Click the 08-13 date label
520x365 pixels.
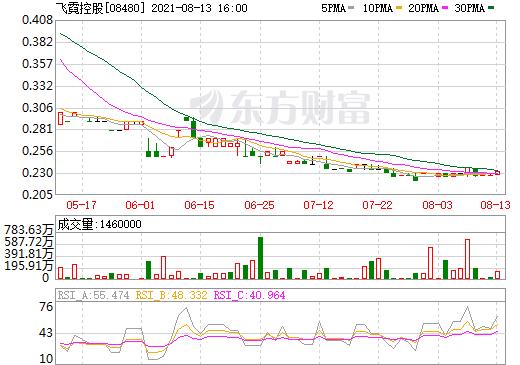[x=496, y=205]
